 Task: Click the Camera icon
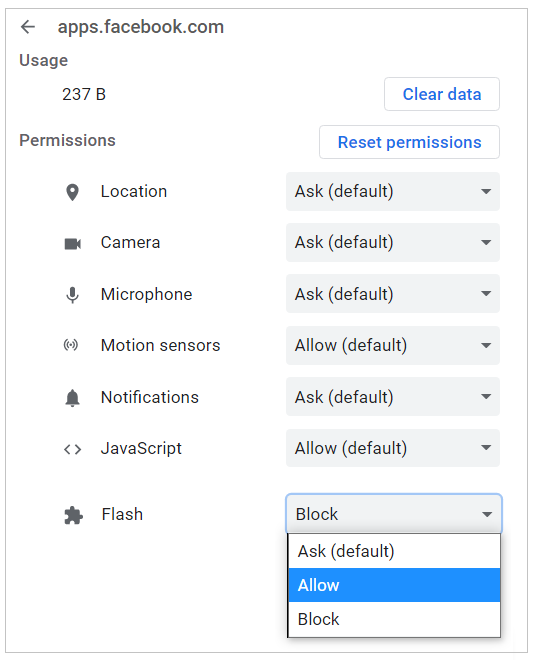coord(73,243)
